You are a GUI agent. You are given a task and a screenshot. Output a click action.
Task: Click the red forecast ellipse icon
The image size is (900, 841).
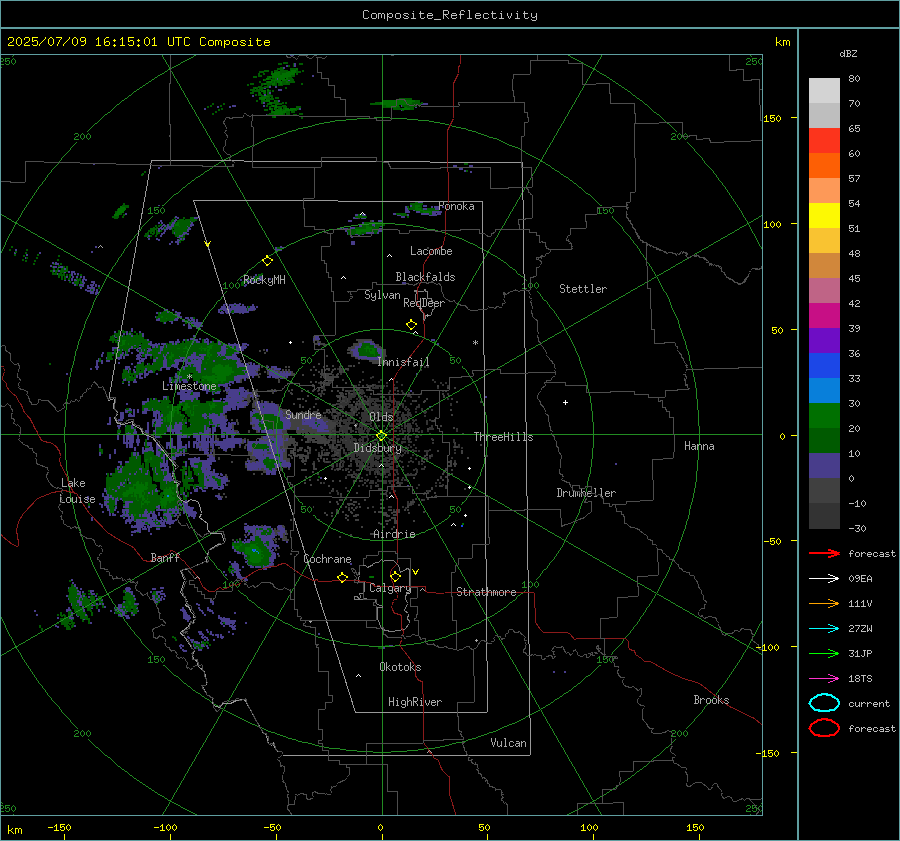coord(824,728)
